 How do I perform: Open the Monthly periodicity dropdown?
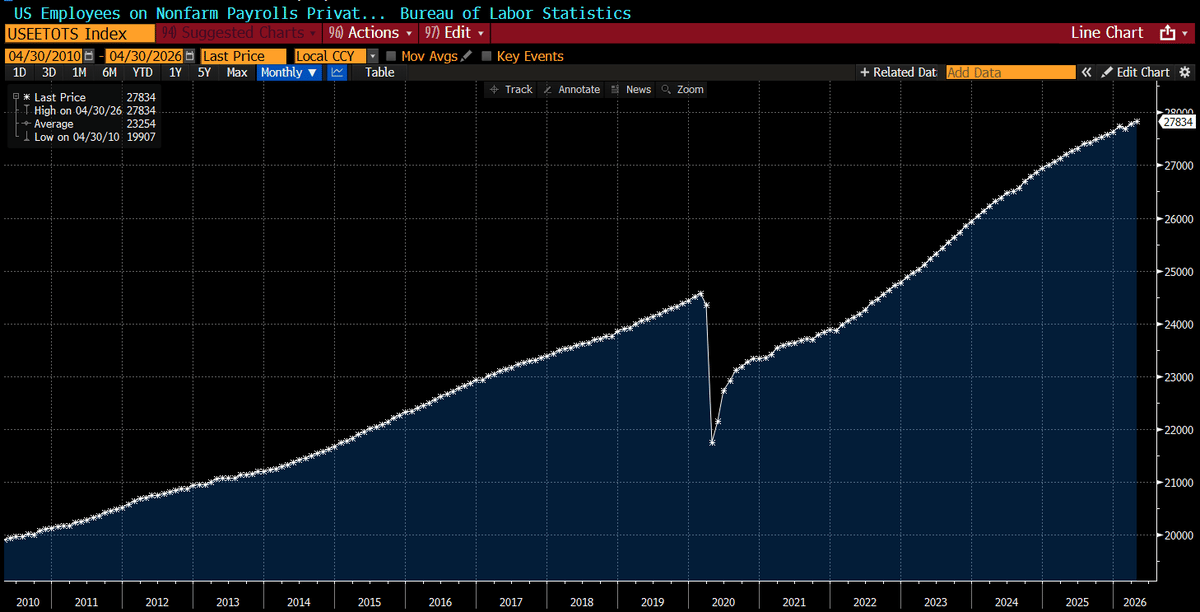pyautogui.click(x=290, y=72)
